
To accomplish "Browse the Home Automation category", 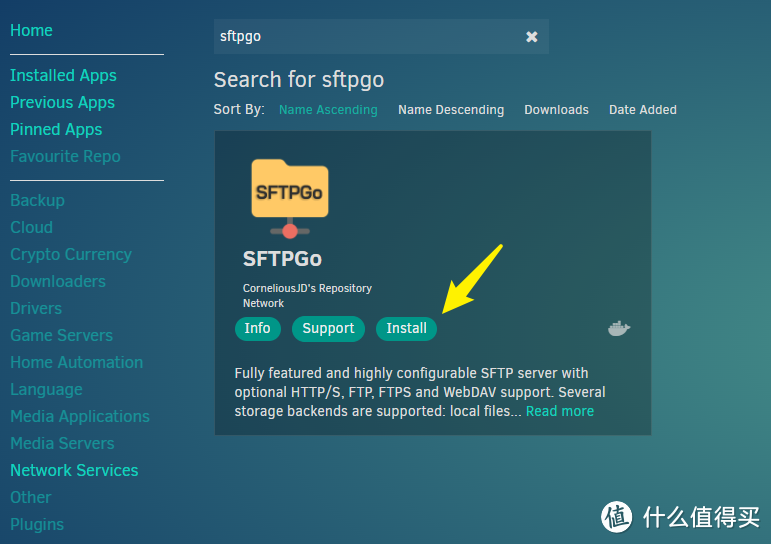I will click(77, 363).
